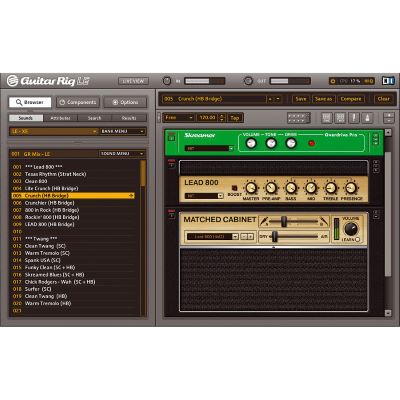Image resolution: width=400 pixels, height=400 pixels.
Task: Open the Lead 800 preset dropdown
Action: (204, 196)
